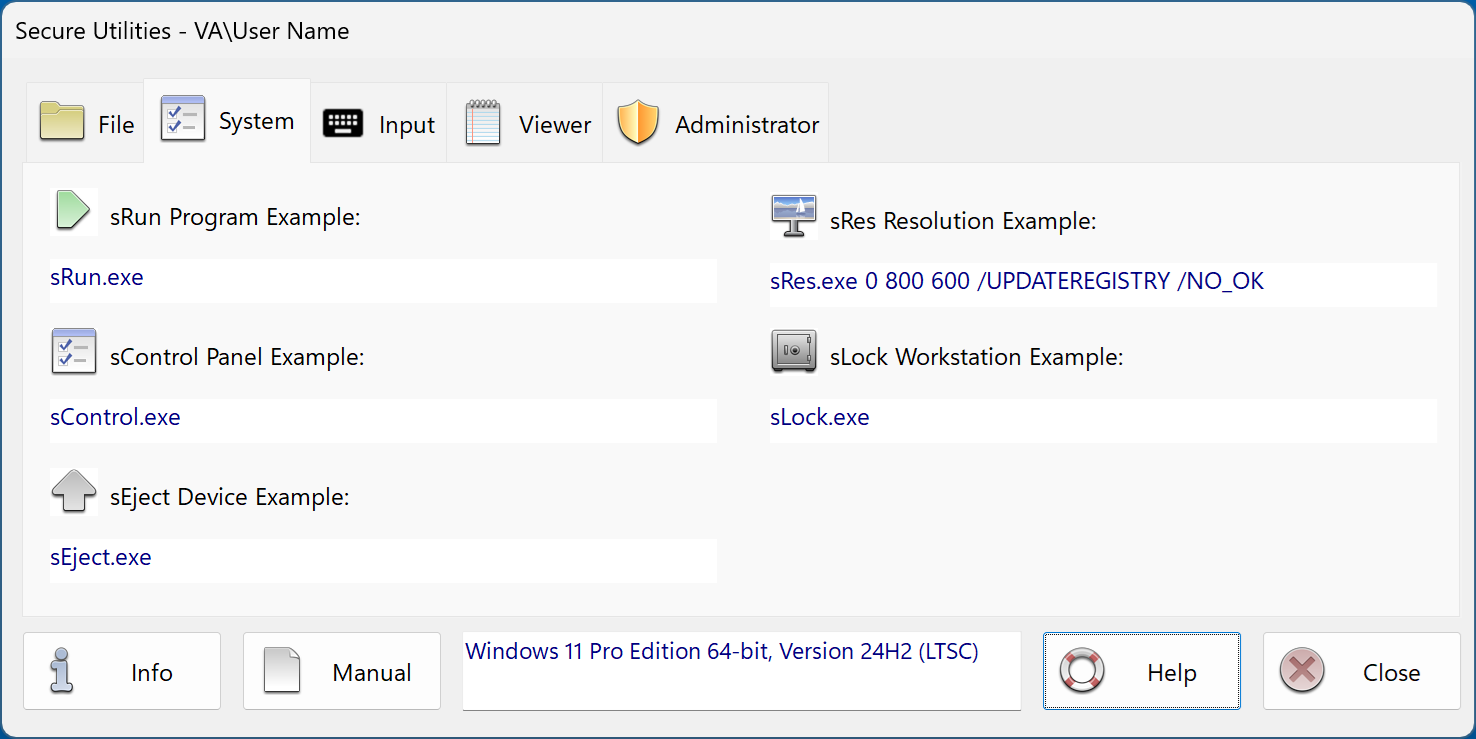Click the Info figure icon

pyautogui.click(x=60, y=671)
